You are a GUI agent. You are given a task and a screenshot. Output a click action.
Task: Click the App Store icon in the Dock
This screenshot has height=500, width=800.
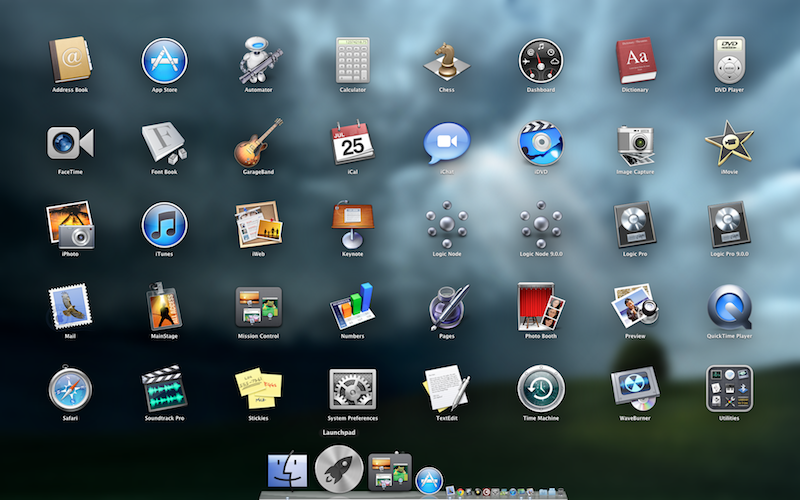pos(429,480)
